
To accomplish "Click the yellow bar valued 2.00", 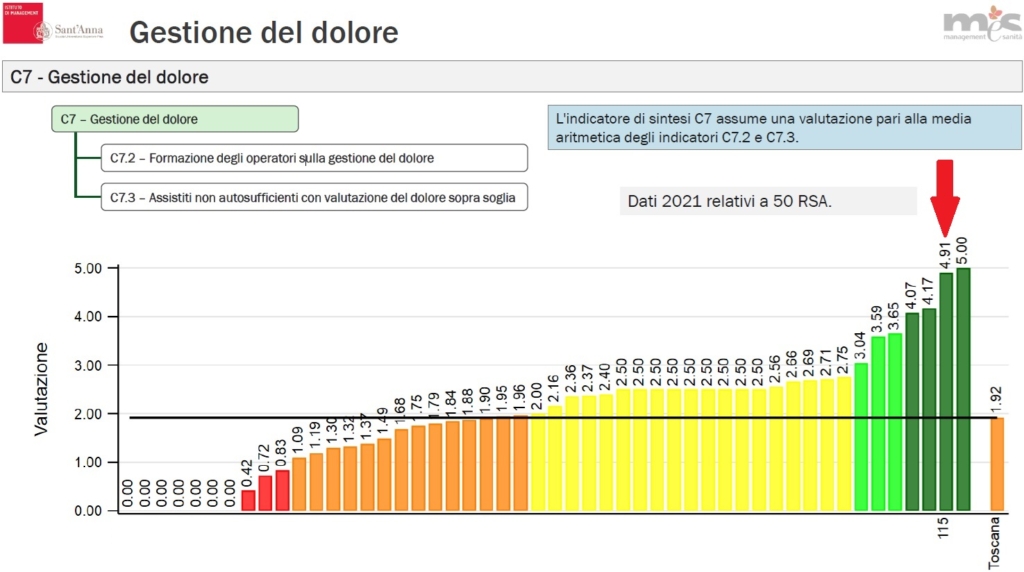I will pos(537,462).
